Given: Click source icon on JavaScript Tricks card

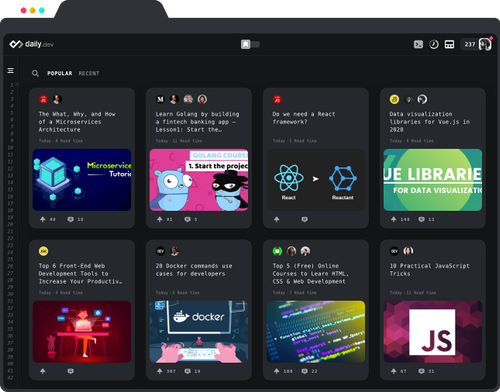Looking at the screenshot, I should (394, 251).
